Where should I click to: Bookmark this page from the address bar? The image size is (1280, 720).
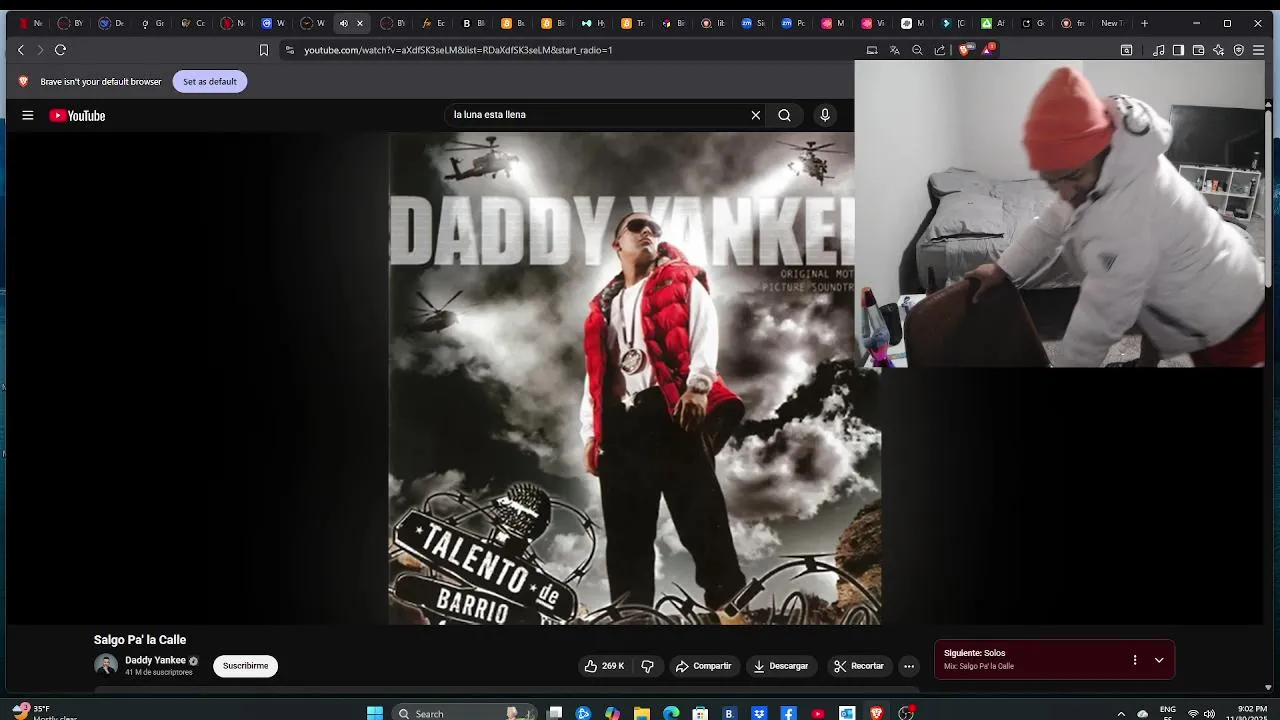click(264, 50)
